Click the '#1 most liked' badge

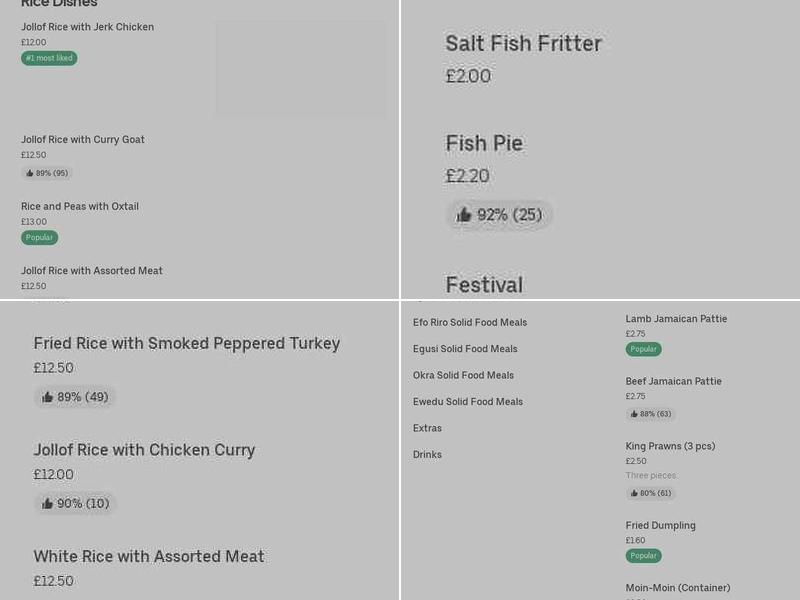click(x=49, y=58)
